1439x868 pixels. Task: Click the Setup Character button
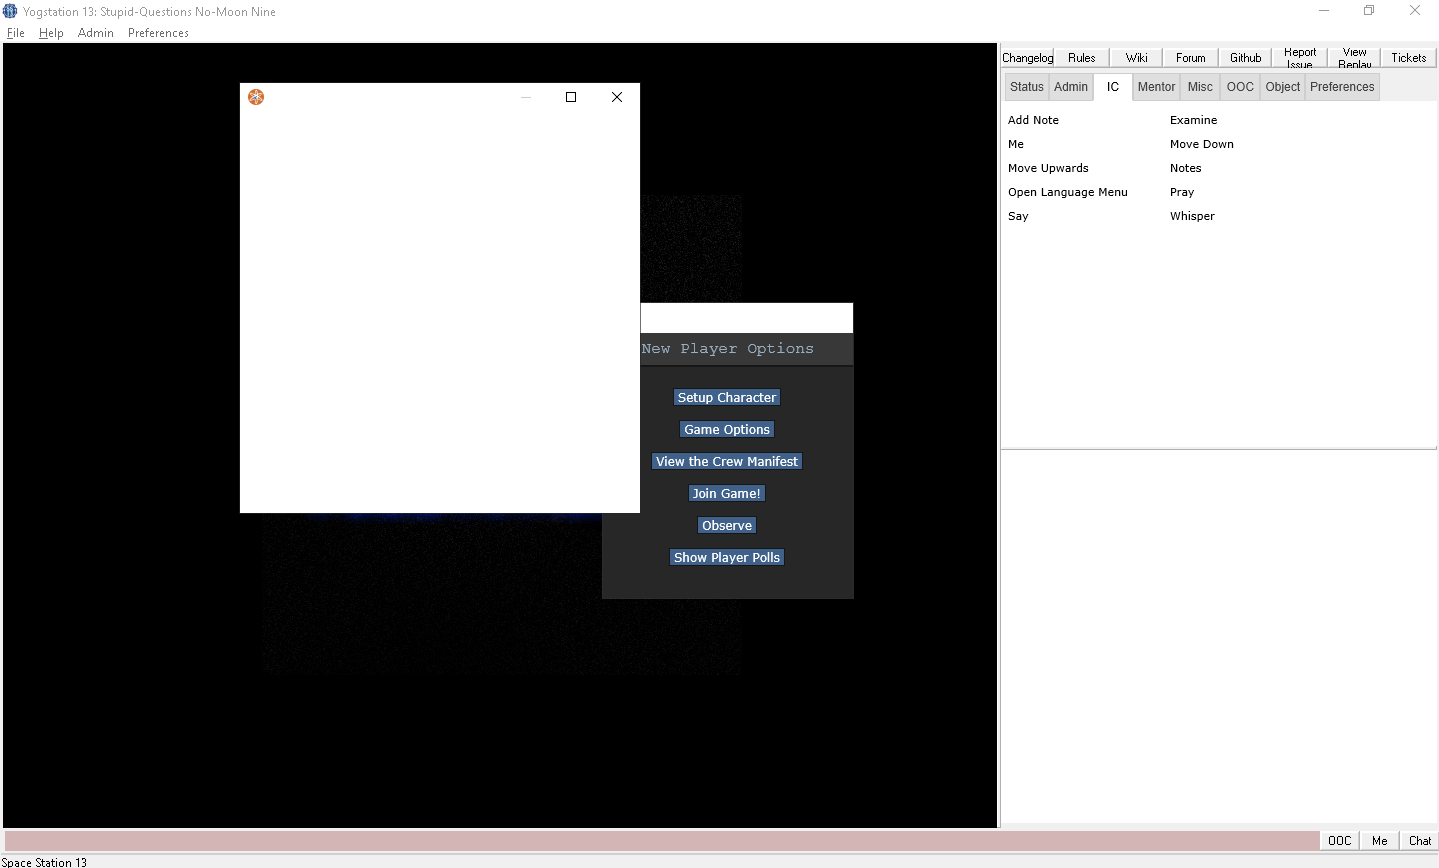click(727, 397)
